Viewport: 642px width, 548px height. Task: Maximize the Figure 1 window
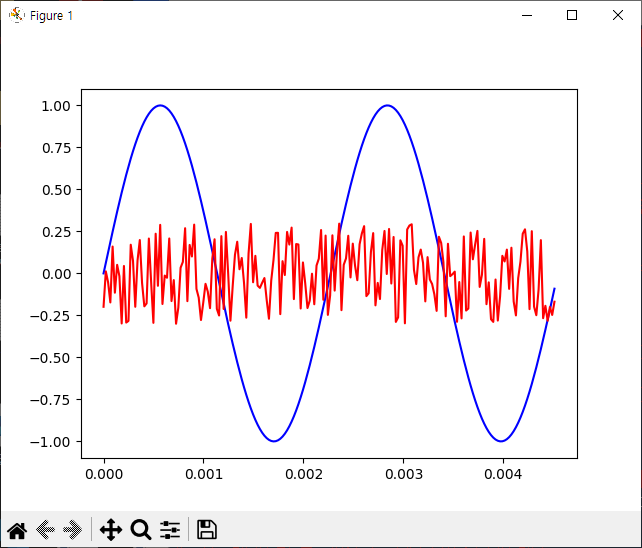coord(572,15)
